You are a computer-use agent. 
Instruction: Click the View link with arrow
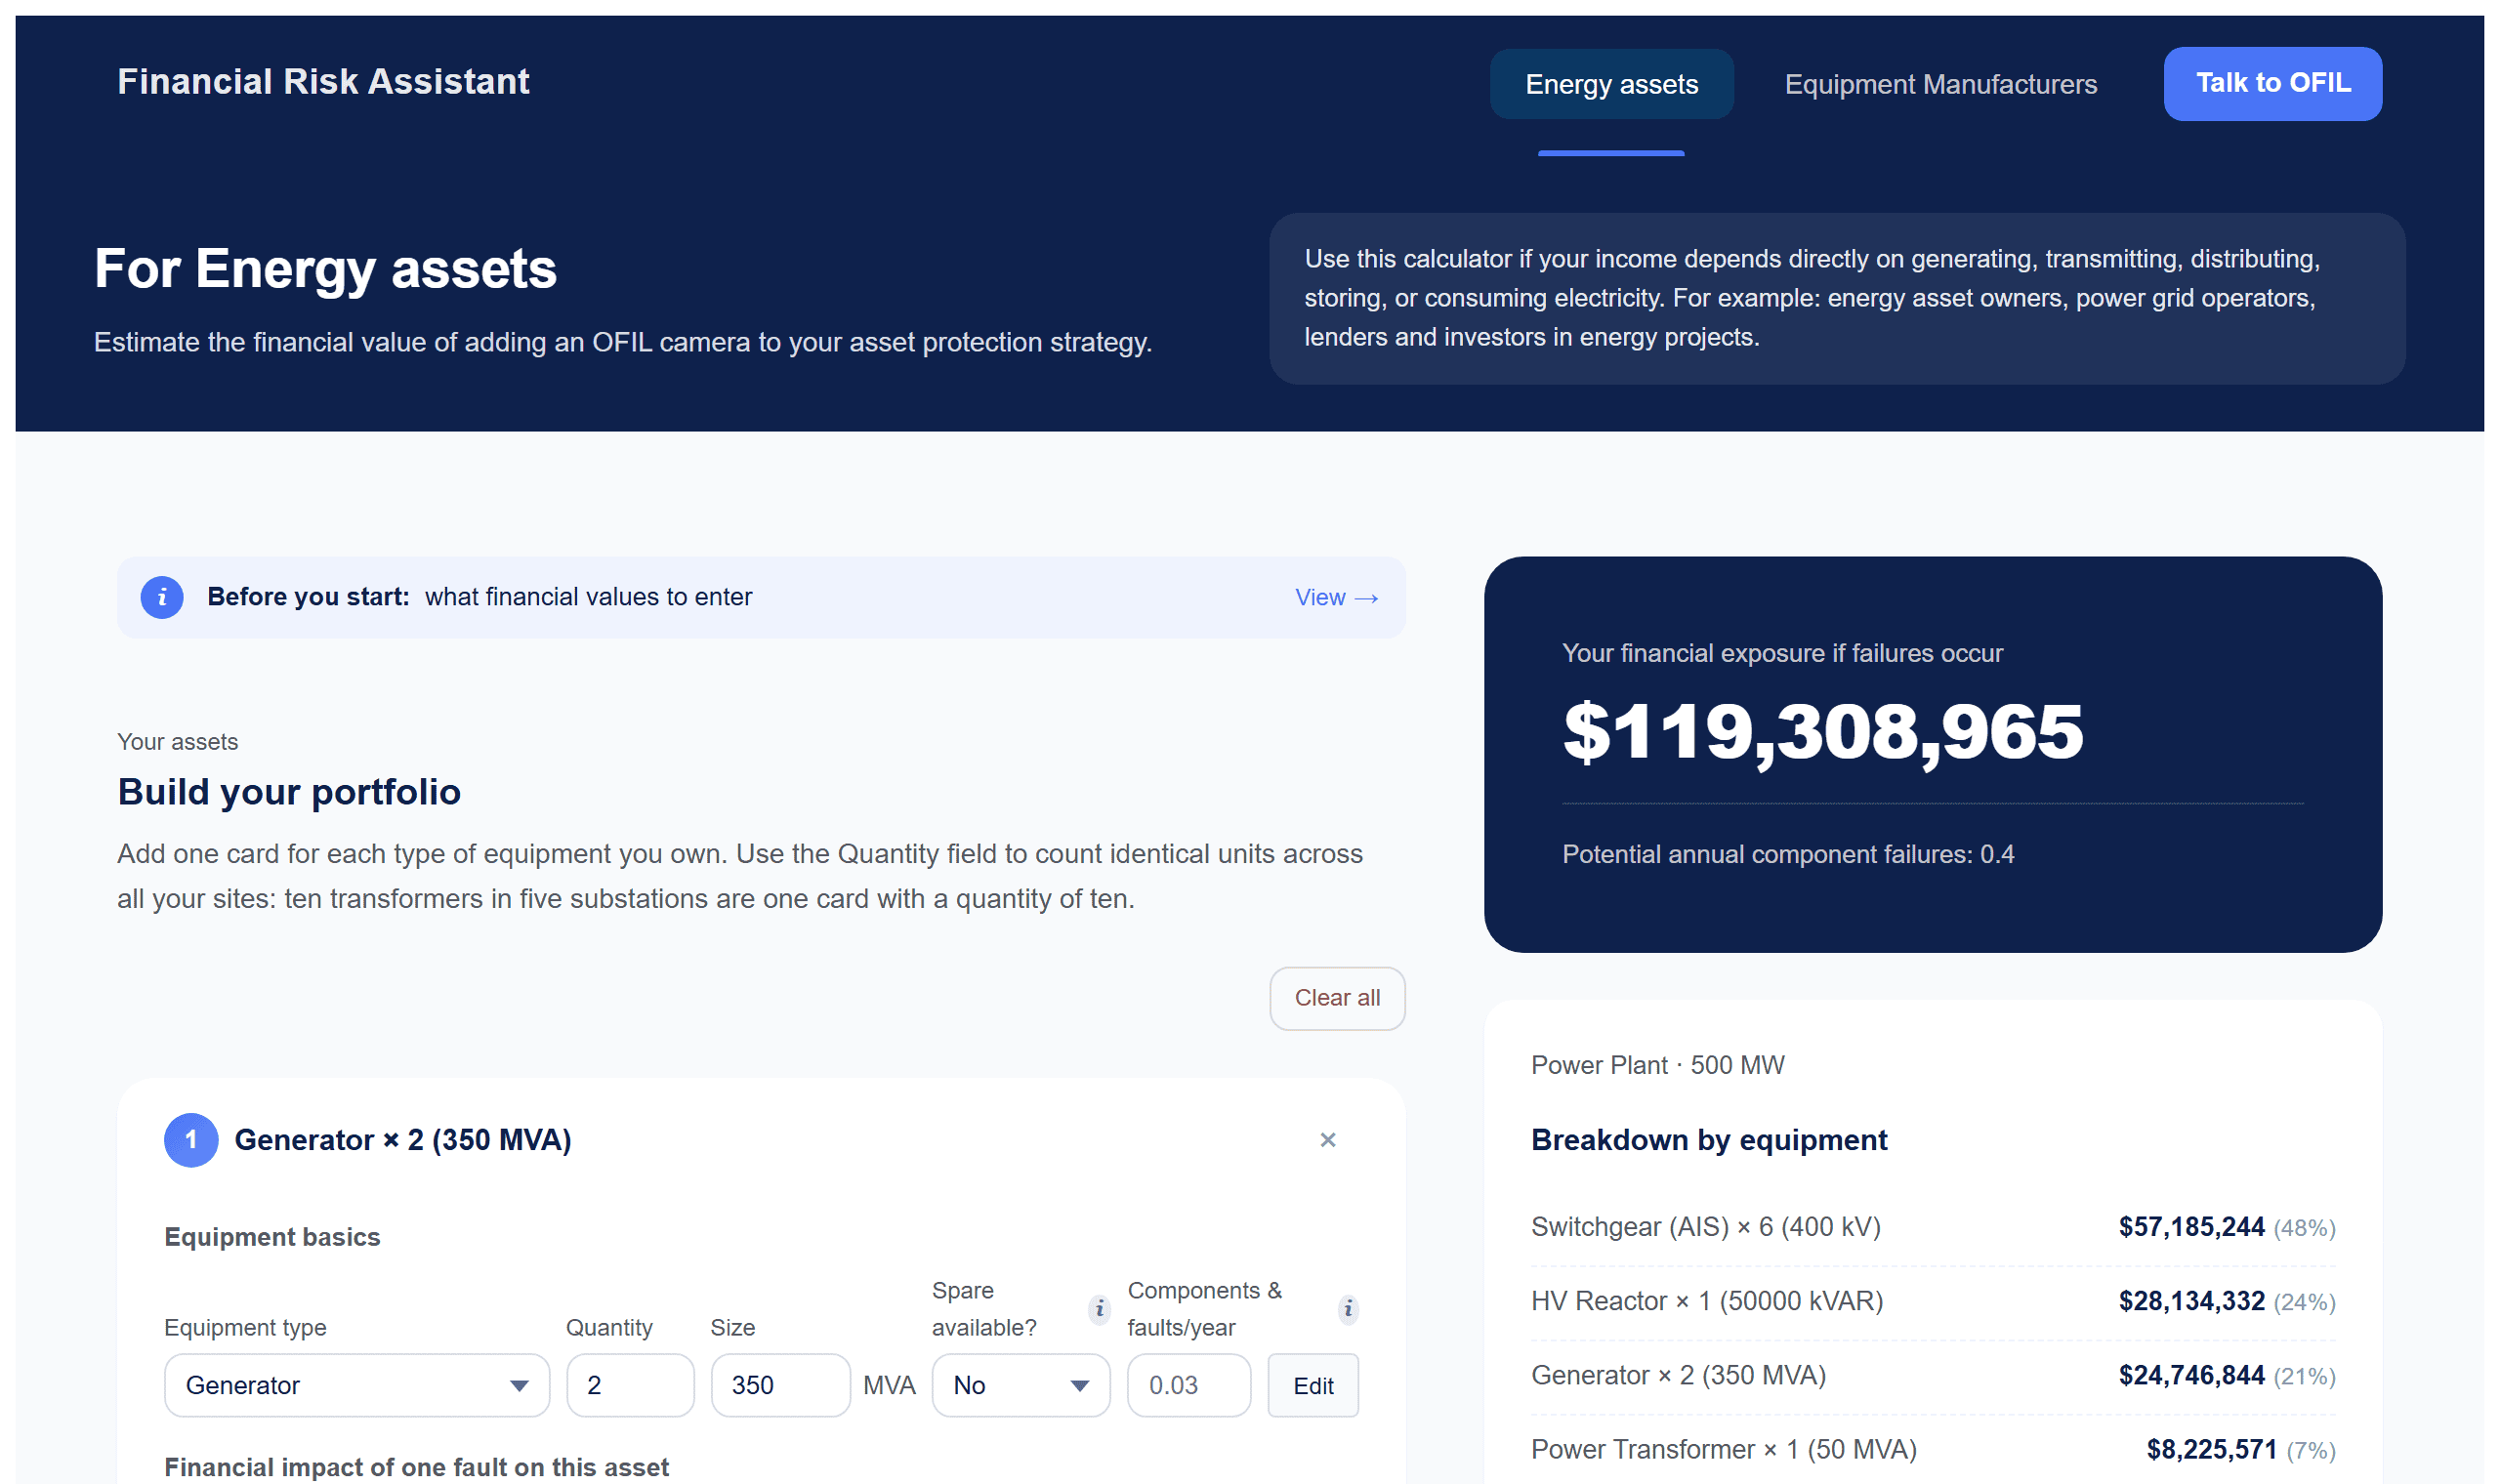tap(1337, 597)
